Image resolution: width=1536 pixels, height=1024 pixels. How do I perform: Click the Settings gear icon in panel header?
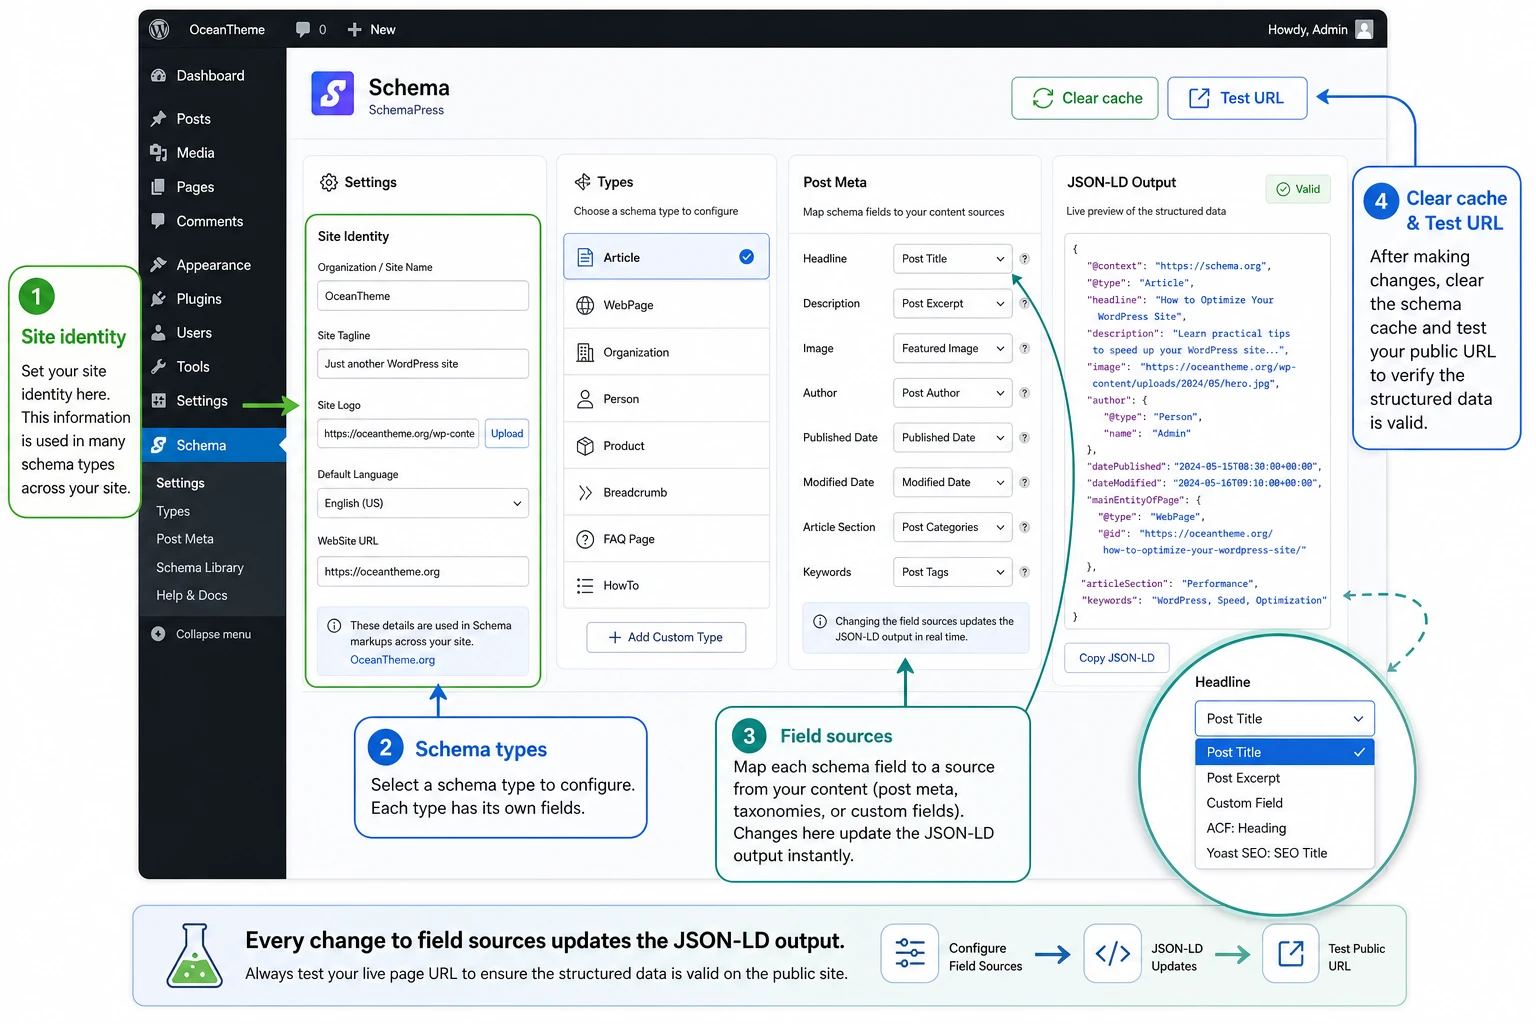329,182
